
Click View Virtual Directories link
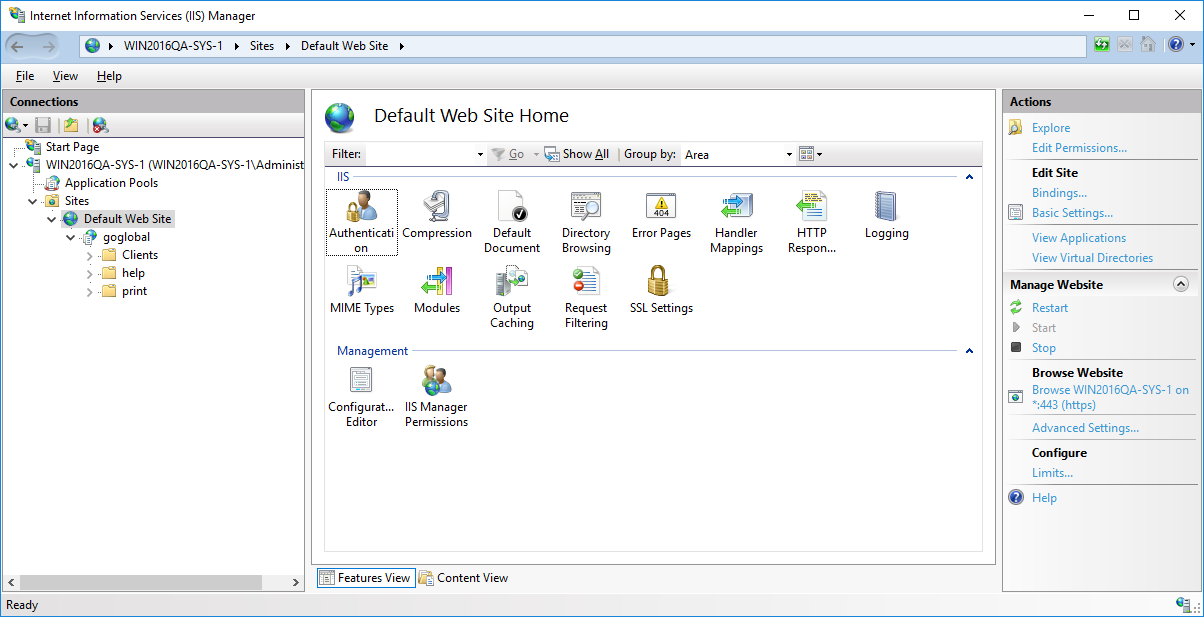pyautogui.click(x=1092, y=258)
